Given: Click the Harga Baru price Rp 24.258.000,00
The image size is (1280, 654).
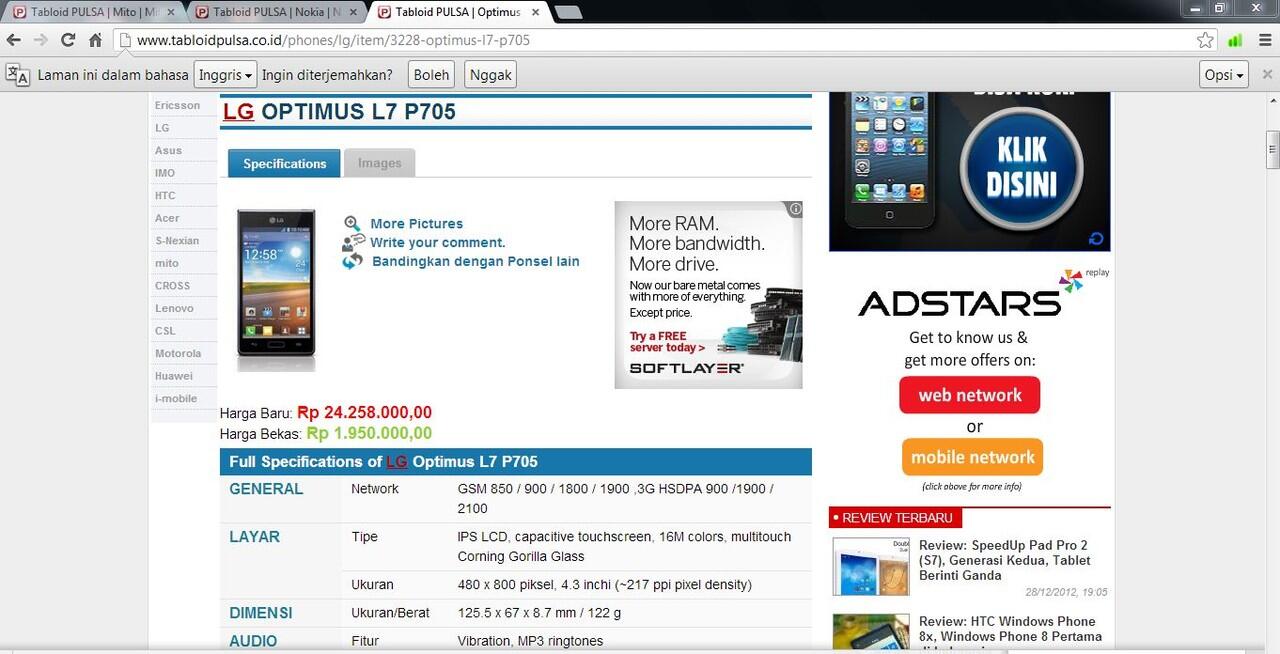Looking at the screenshot, I should click(364, 412).
